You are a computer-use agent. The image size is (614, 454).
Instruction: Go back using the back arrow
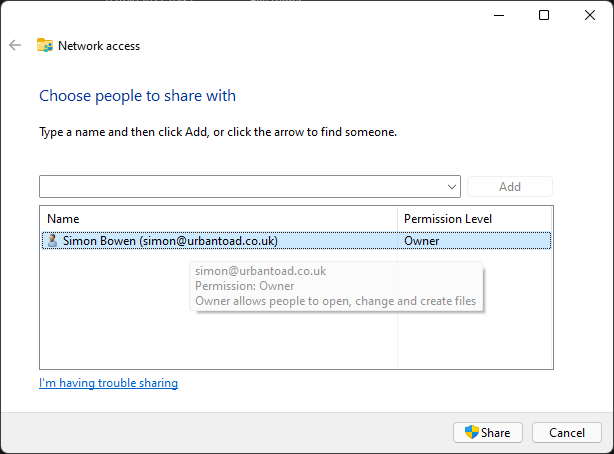pyautogui.click(x=15, y=45)
